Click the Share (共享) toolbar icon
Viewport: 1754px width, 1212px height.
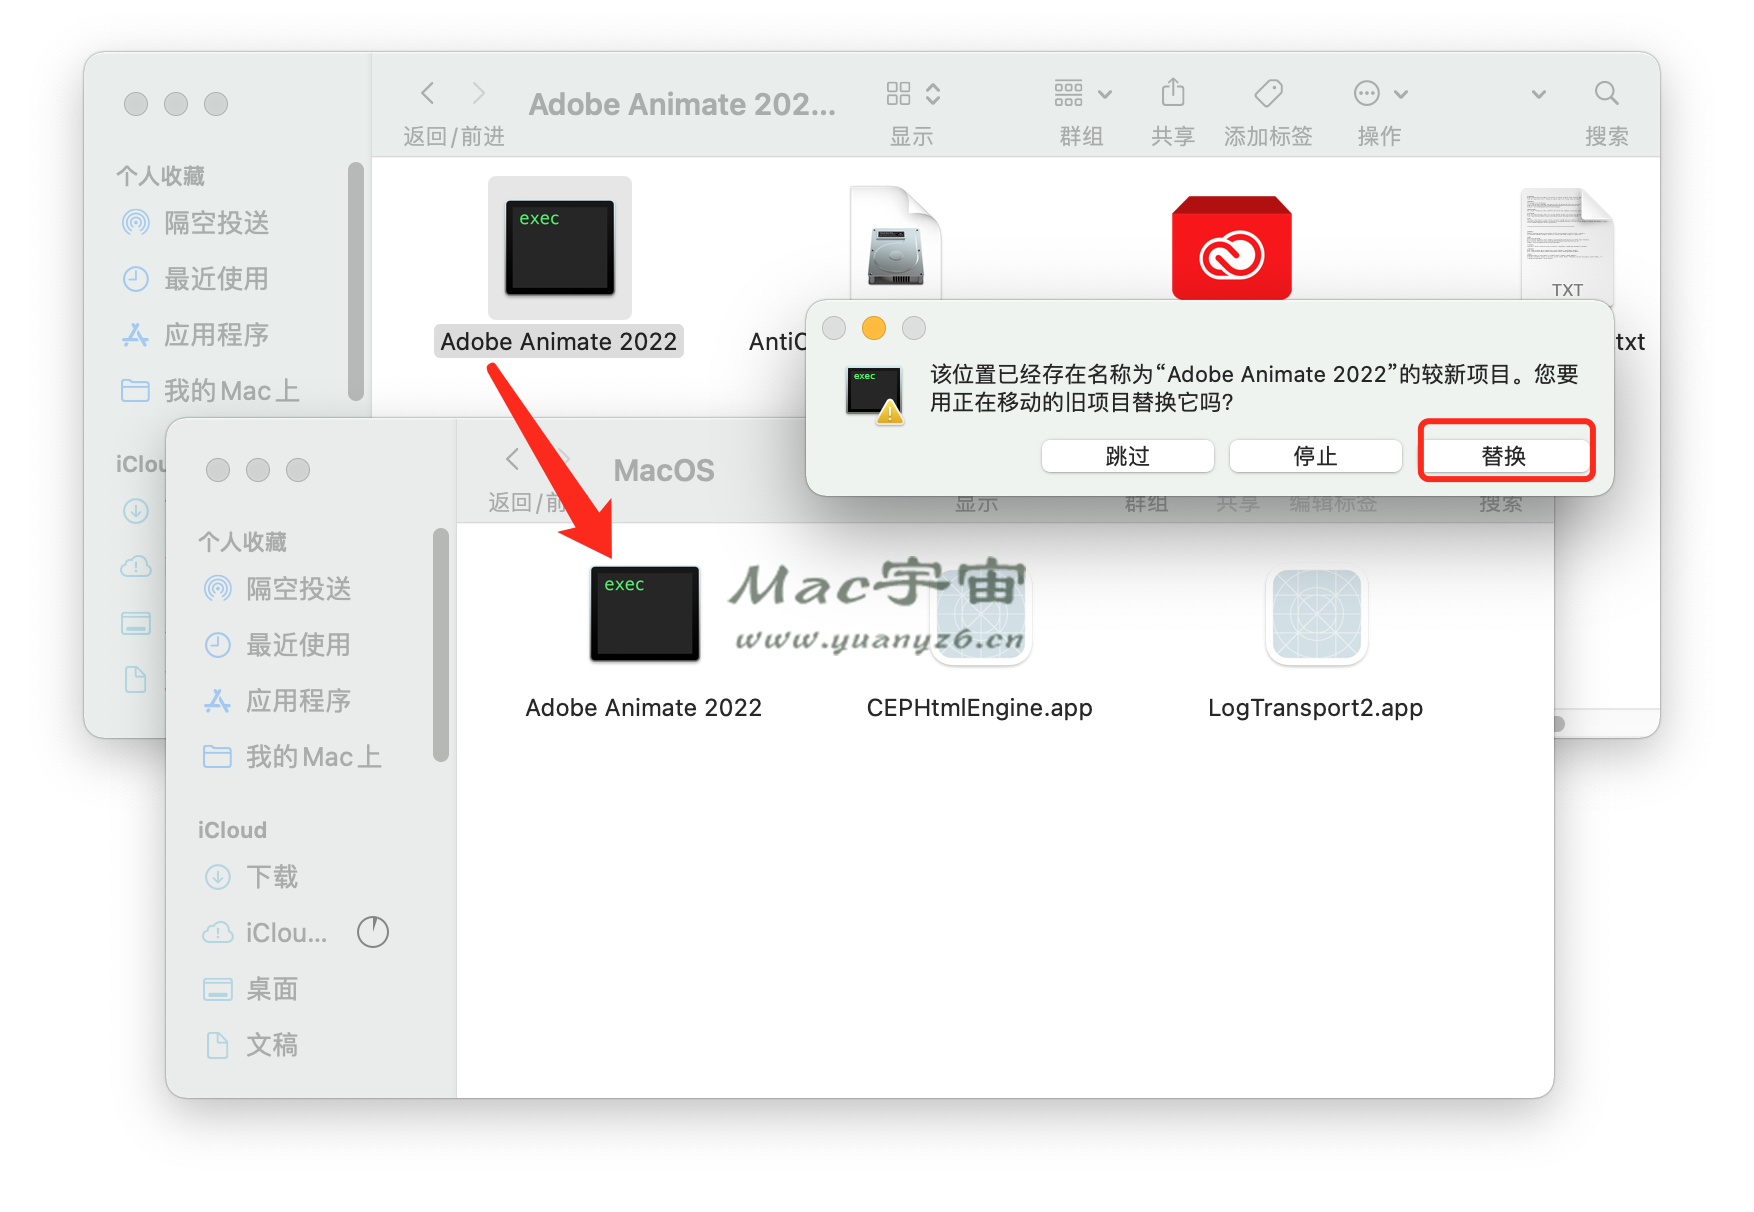[x=1172, y=94]
